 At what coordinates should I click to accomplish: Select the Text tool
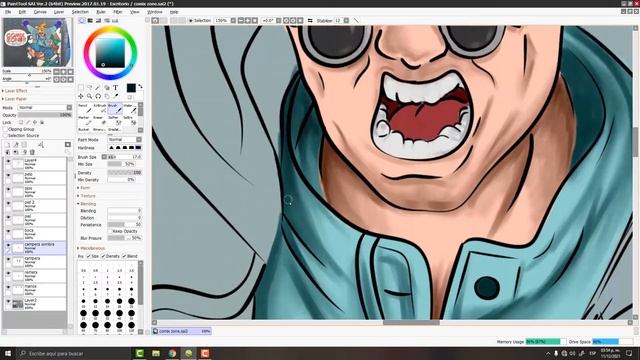[x=116, y=87]
